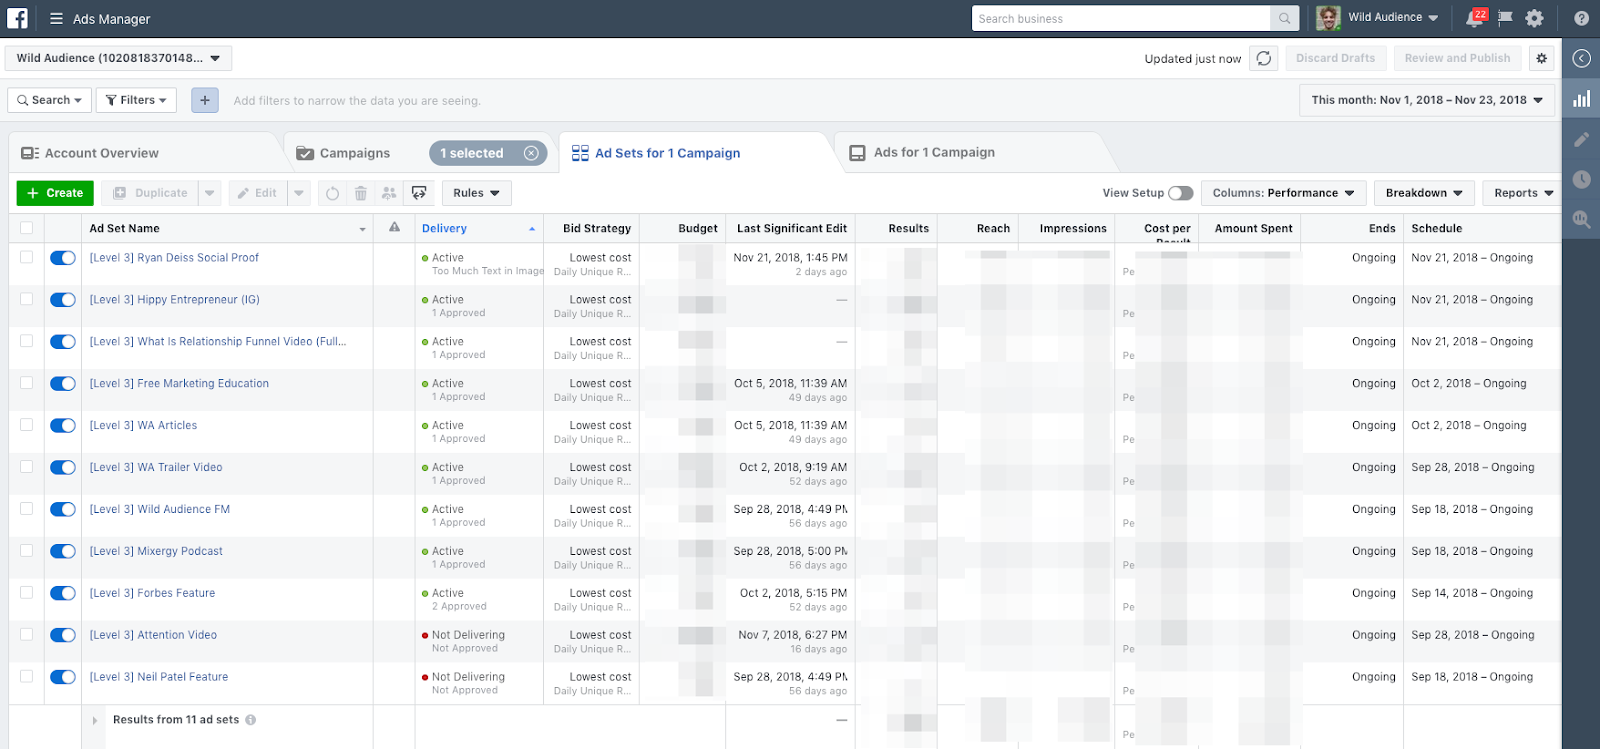
Task: Open the Columns: Performance dropdown
Action: pos(1283,193)
